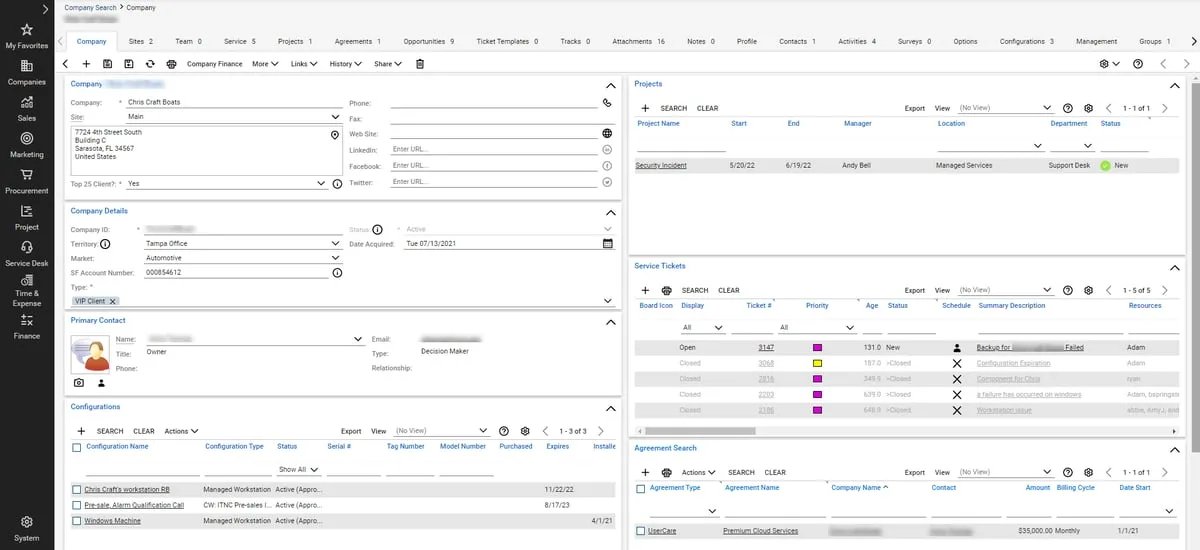1200x550 pixels.
Task: Click the green New status indicator for Security Incident
Action: pos(1105,165)
